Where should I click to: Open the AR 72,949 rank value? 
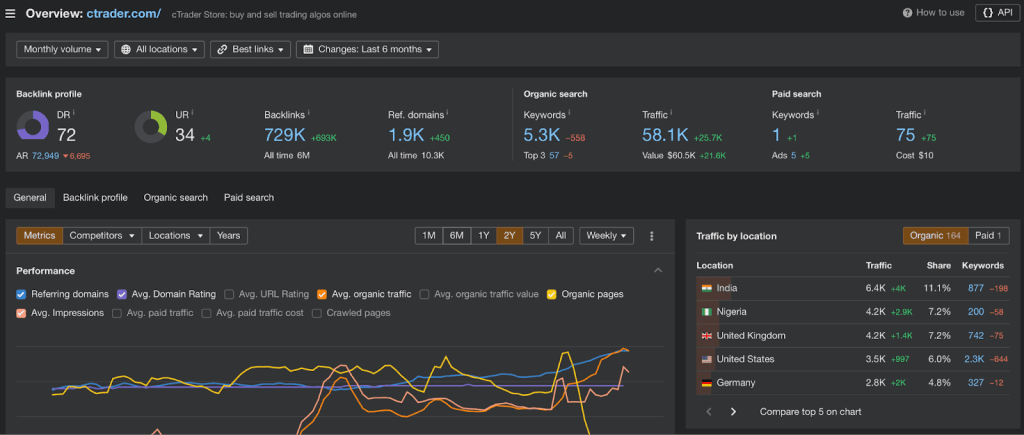pos(45,156)
